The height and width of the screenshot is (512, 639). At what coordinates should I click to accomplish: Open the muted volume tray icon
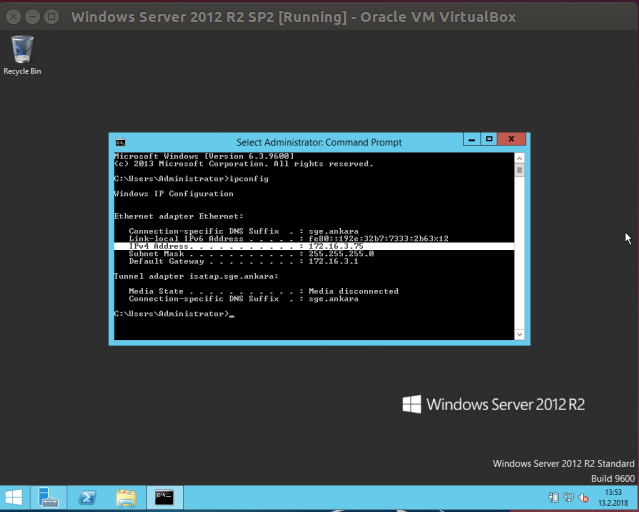(x=583, y=498)
